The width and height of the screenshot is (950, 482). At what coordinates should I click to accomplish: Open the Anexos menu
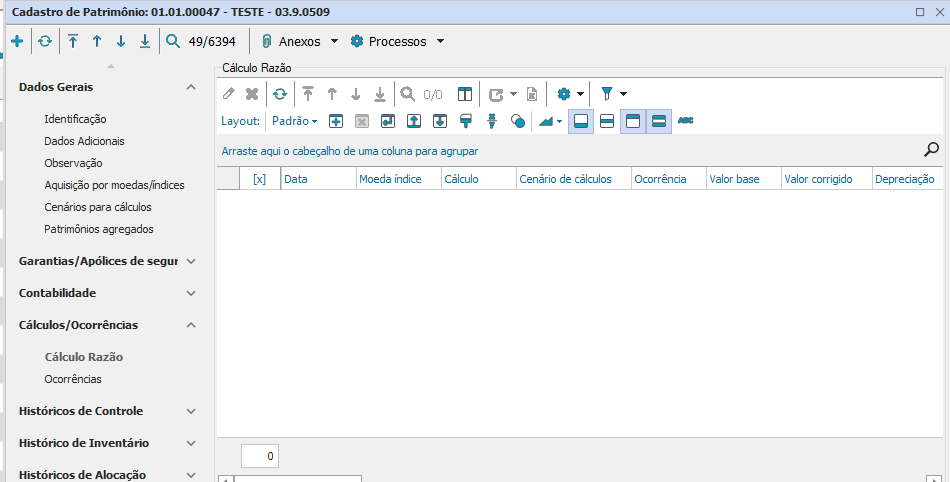click(300, 42)
